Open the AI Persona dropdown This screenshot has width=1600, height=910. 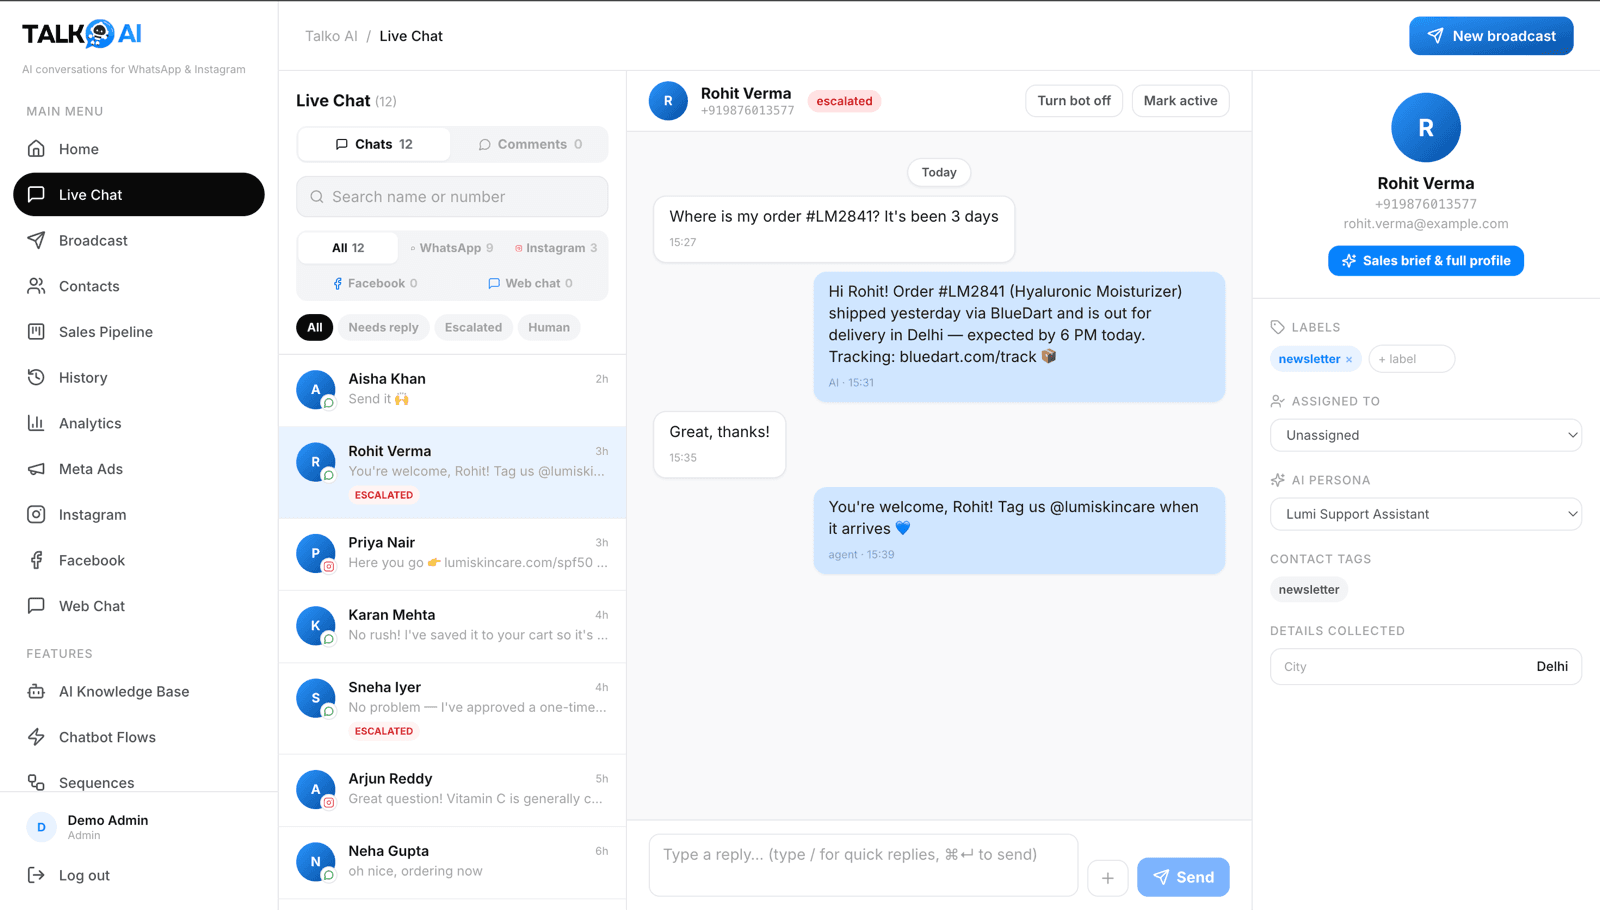coord(1425,514)
